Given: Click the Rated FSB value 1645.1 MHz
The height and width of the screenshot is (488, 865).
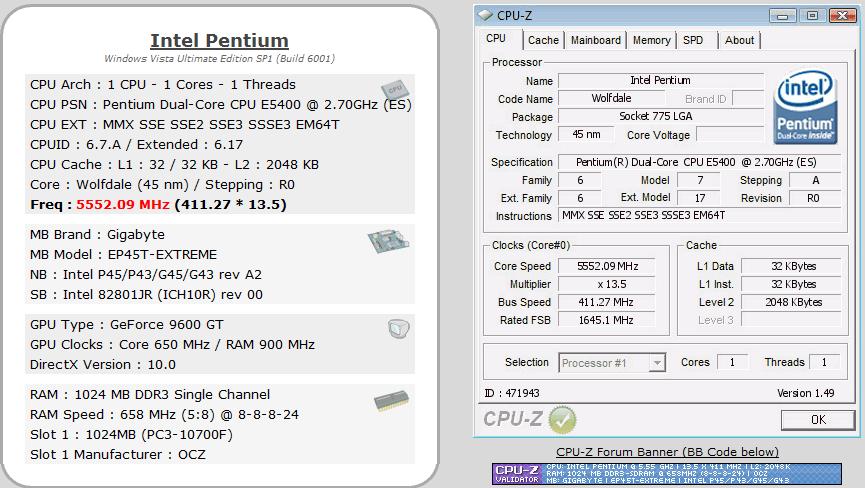Looking at the screenshot, I should pyautogui.click(x=607, y=320).
